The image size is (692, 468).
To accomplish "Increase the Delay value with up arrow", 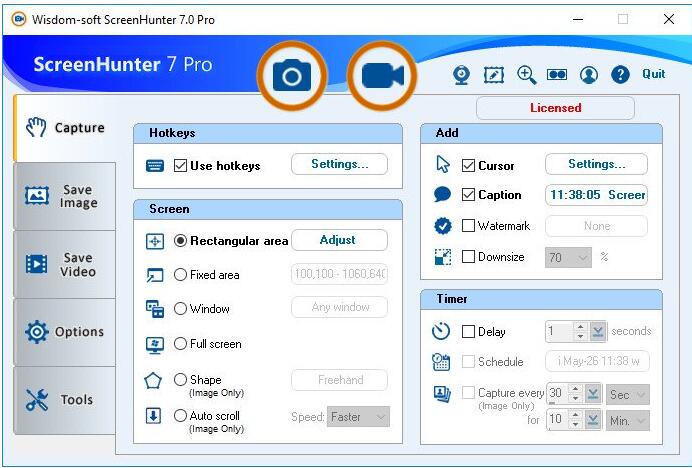I will click(580, 327).
